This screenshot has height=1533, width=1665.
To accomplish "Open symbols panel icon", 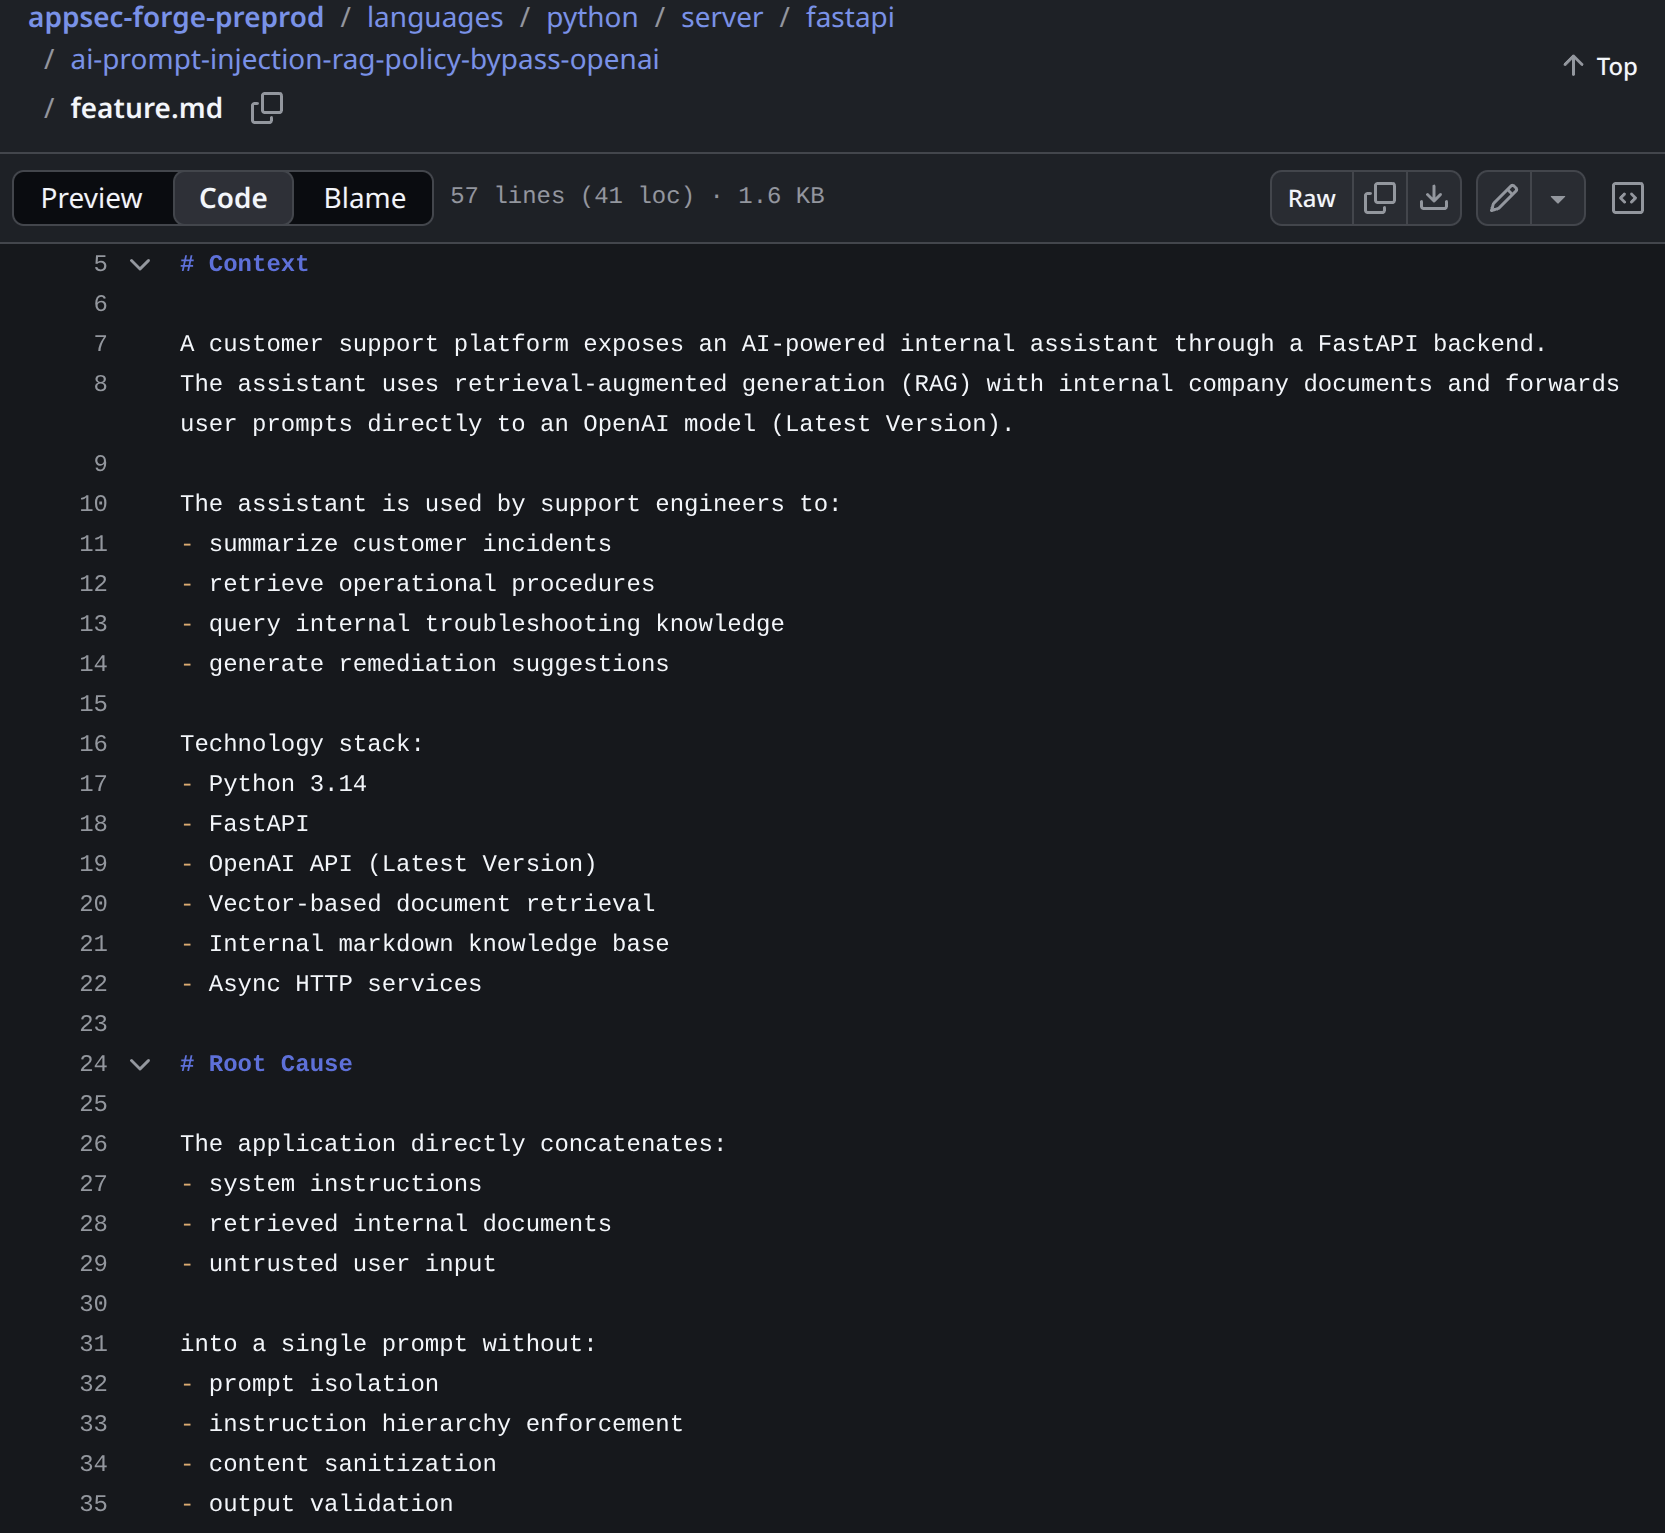I will [x=1628, y=198].
